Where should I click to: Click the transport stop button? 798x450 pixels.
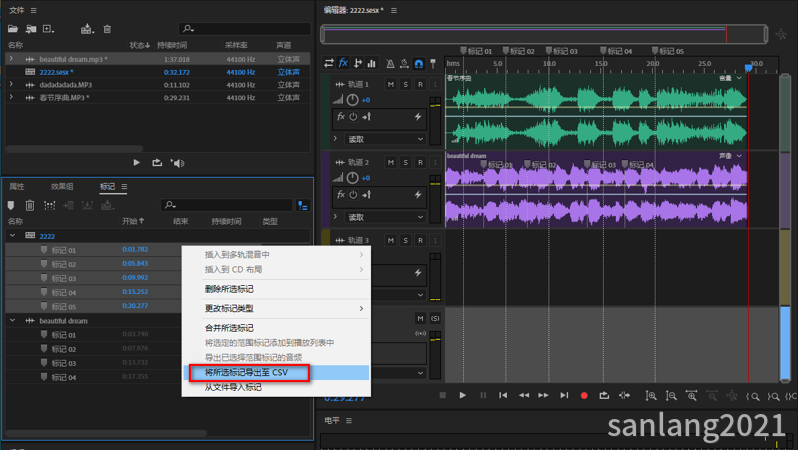(443, 396)
